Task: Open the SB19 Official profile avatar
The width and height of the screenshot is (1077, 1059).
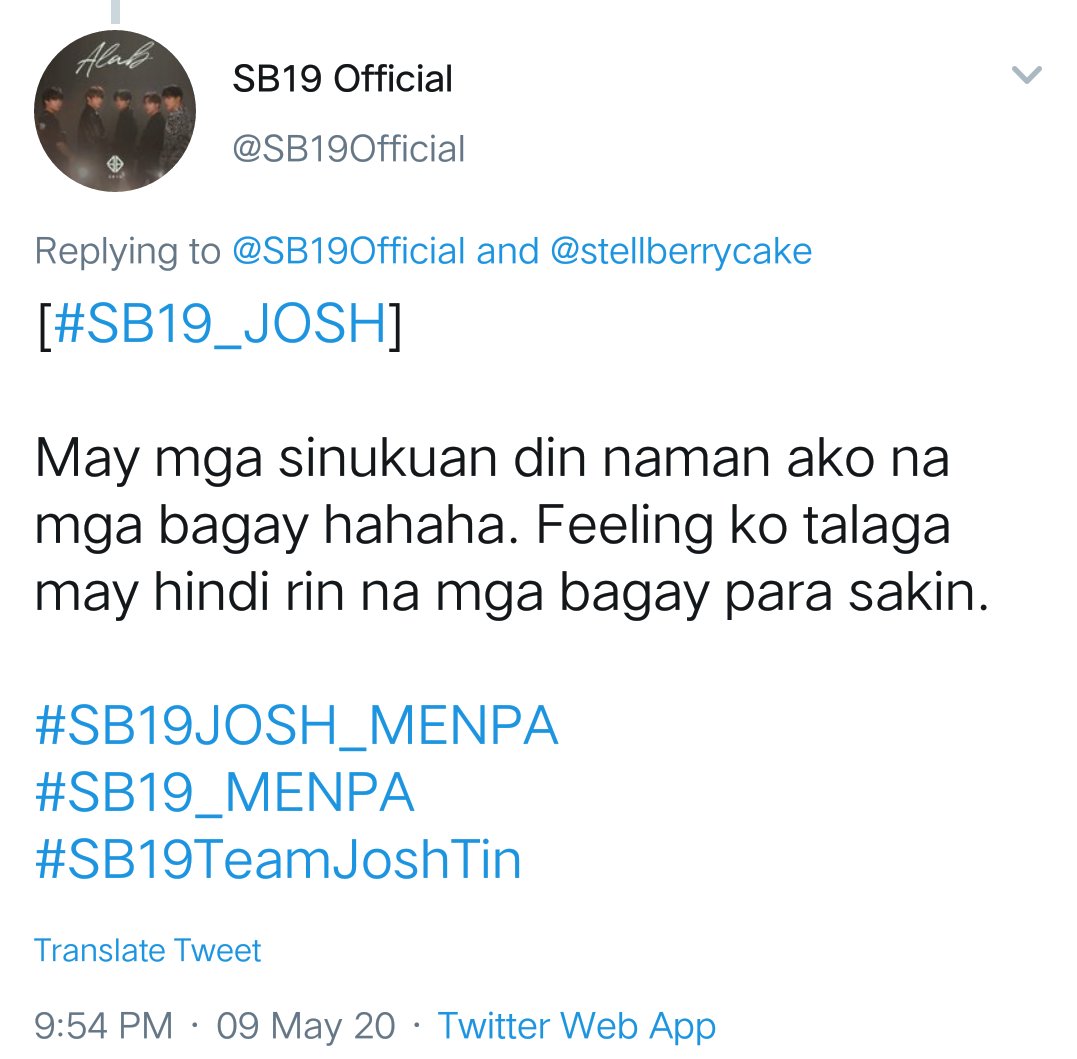Action: tap(115, 111)
